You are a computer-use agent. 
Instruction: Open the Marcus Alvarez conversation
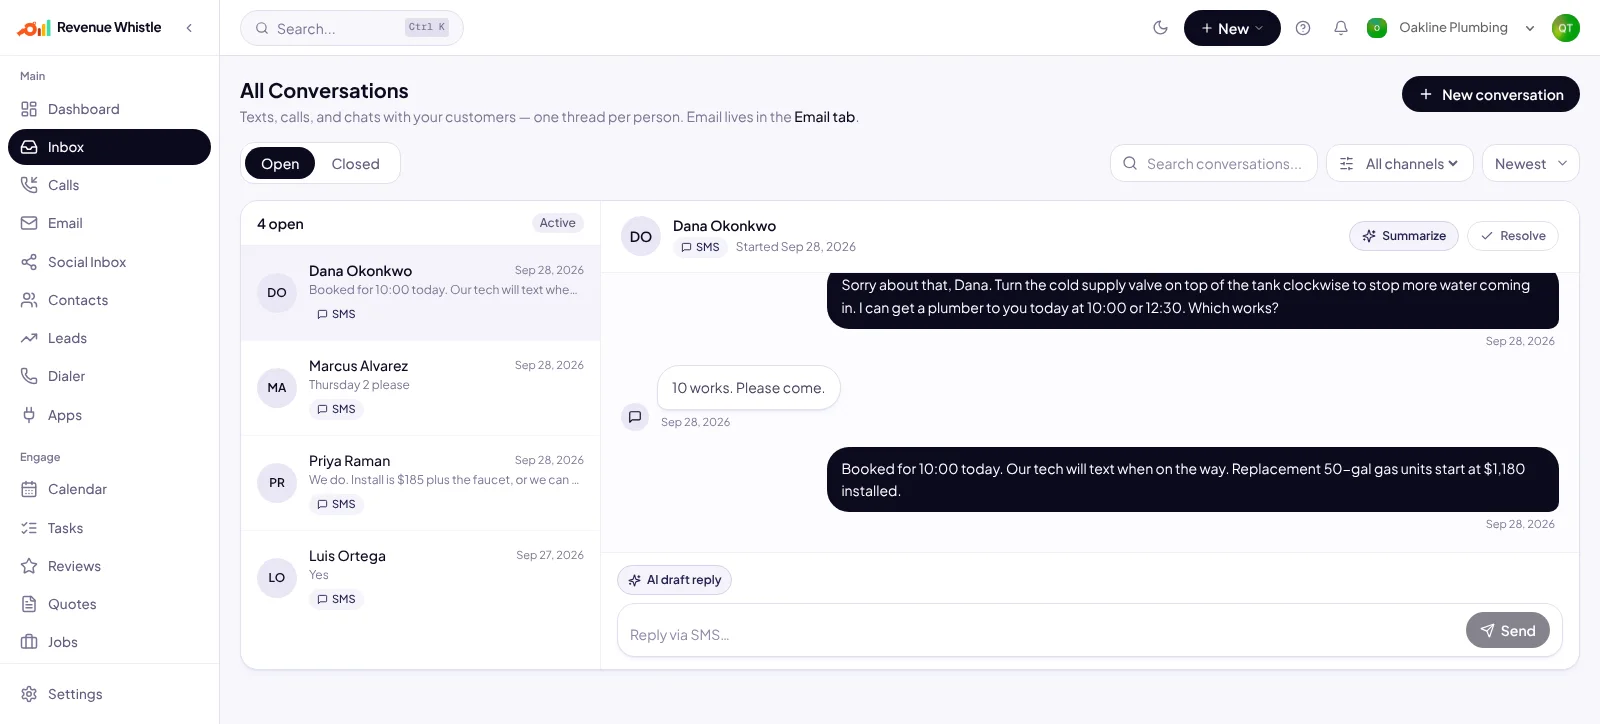tap(421, 388)
